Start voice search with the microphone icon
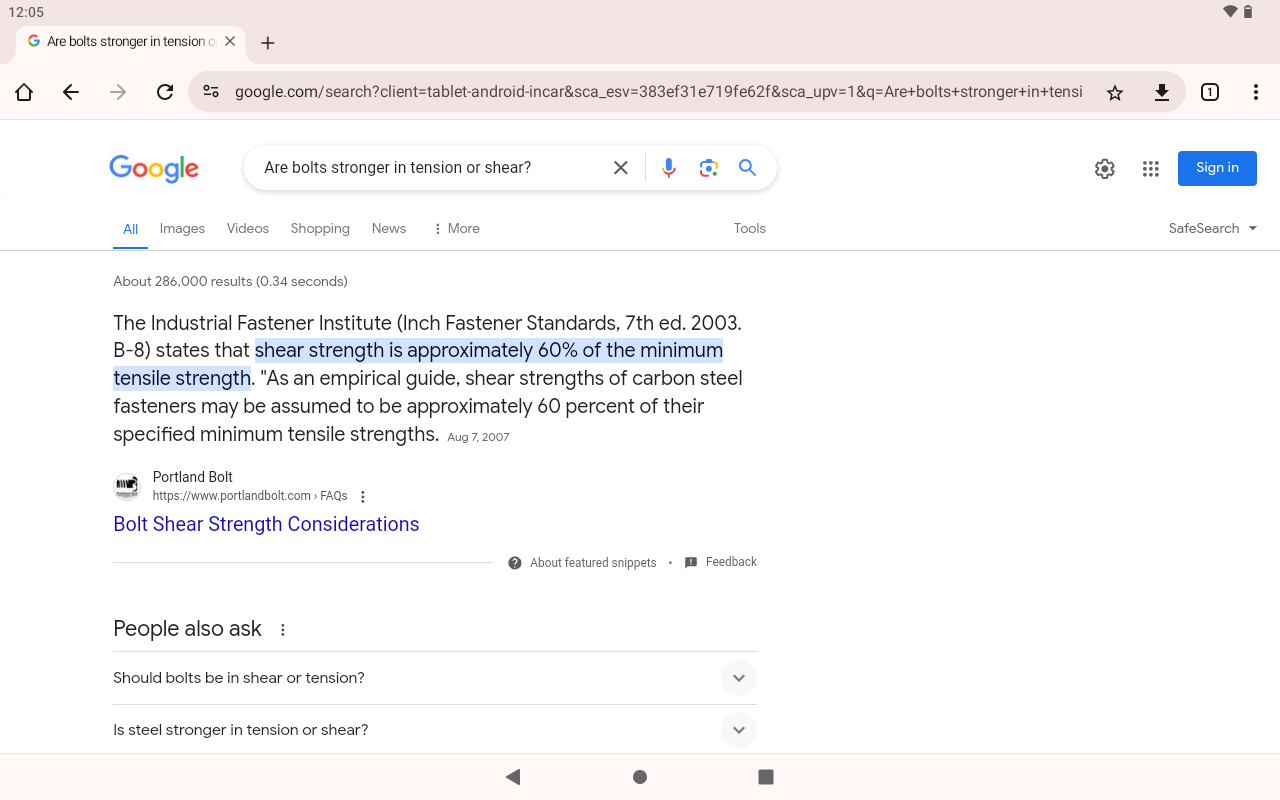This screenshot has height=800, width=1280. point(669,168)
